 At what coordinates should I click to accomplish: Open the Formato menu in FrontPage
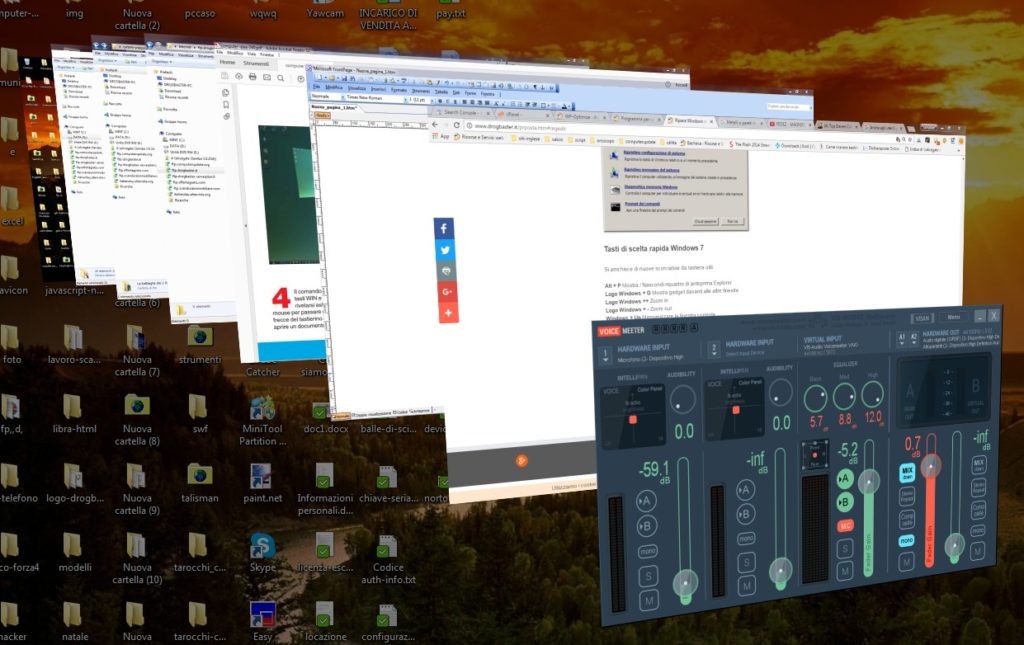(399, 89)
